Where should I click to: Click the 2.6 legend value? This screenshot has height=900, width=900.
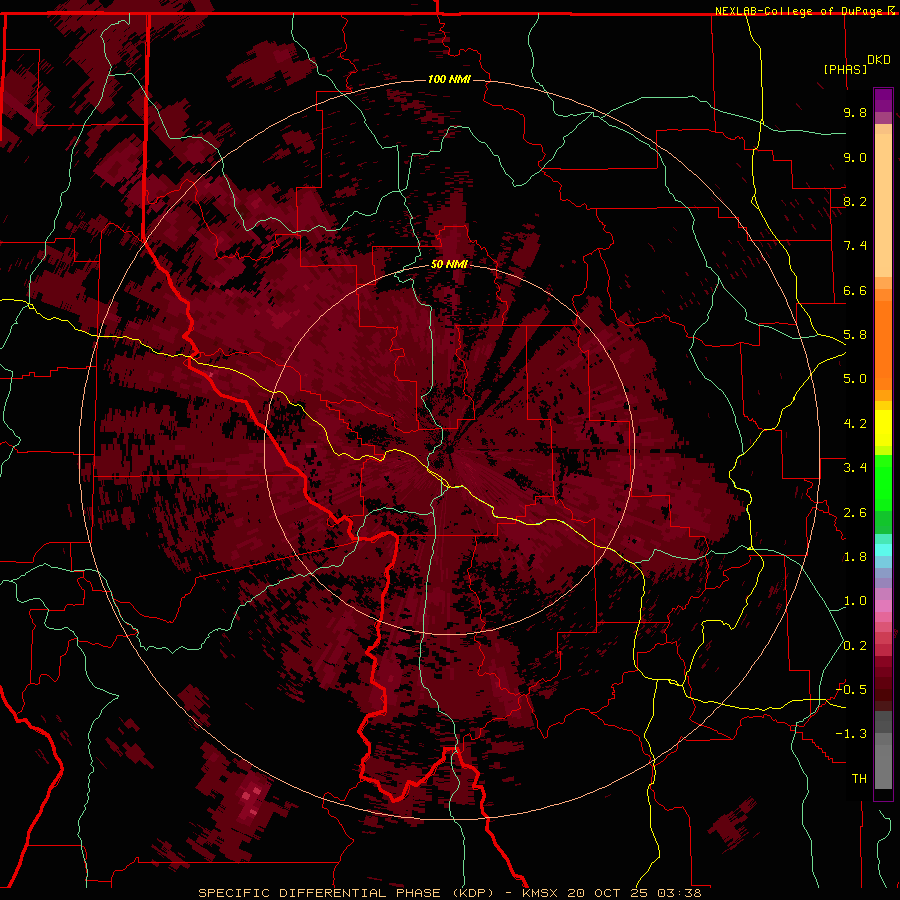coord(855,513)
